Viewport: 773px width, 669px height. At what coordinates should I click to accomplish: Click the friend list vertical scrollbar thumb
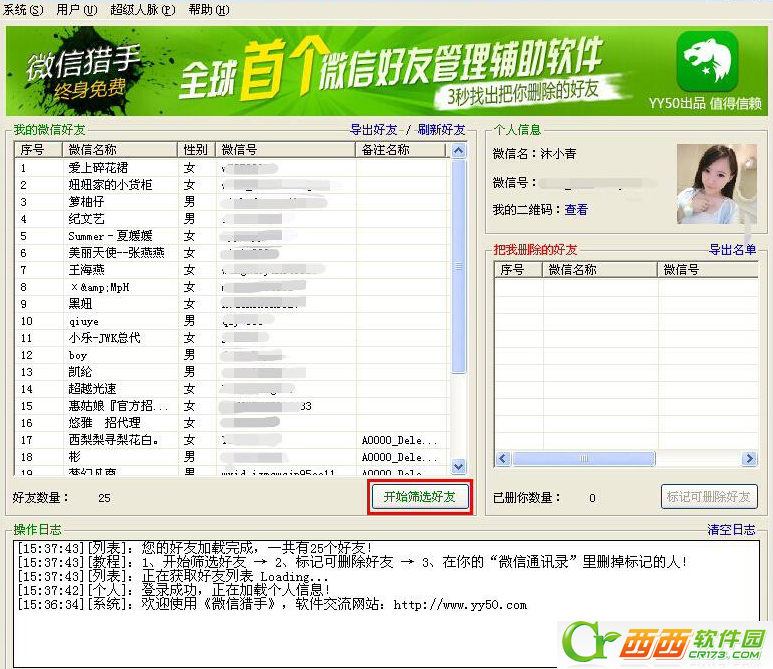point(458,266)
